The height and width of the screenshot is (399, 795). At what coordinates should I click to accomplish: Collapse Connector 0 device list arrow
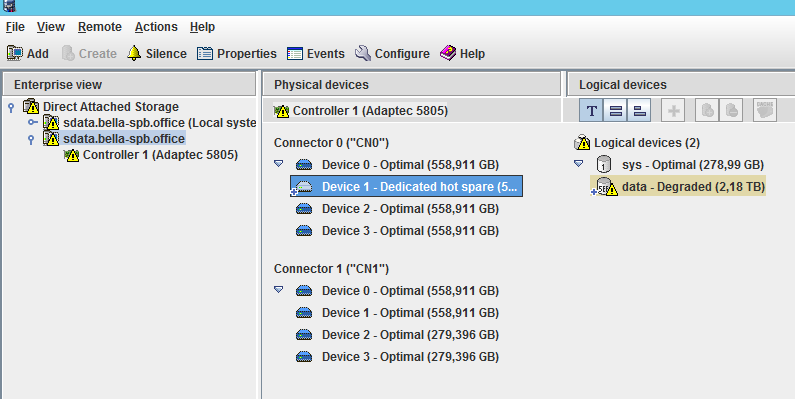pyautogui.click(x=278, y=164)
